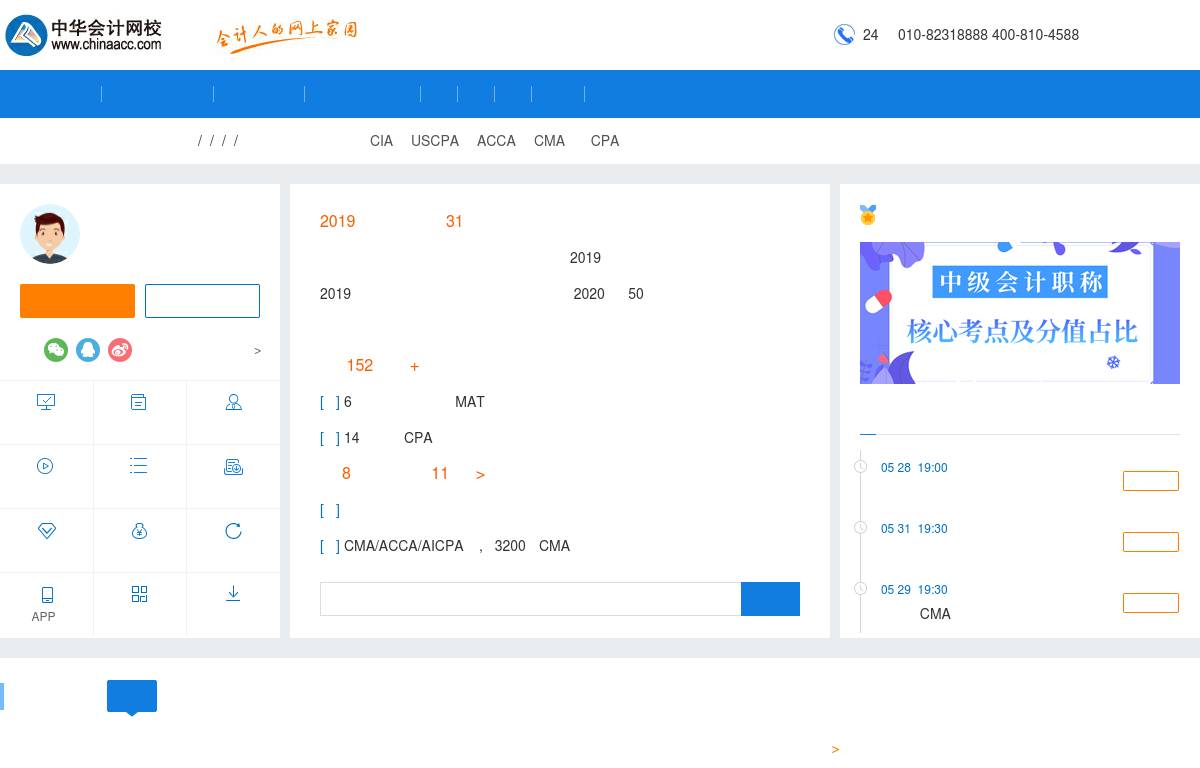Click the medal badge icon
Screen dimensions: 1200x768
(x=868, y=215)
